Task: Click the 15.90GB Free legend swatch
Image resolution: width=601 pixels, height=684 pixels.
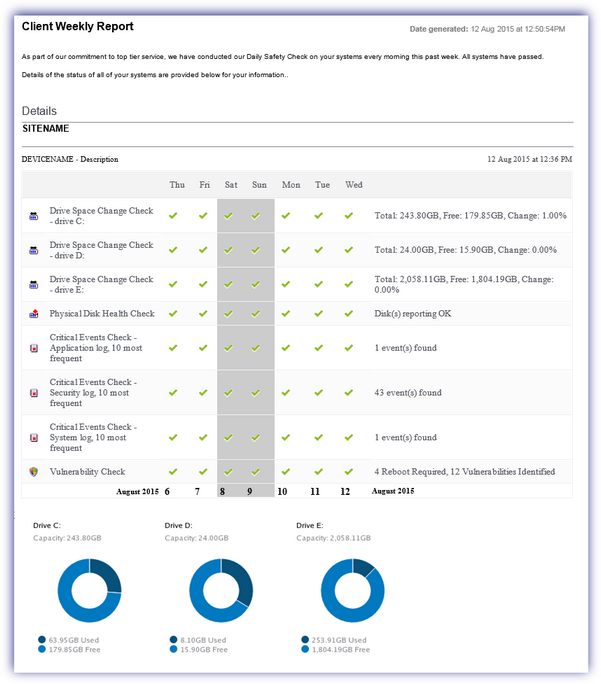Action: 174,650
